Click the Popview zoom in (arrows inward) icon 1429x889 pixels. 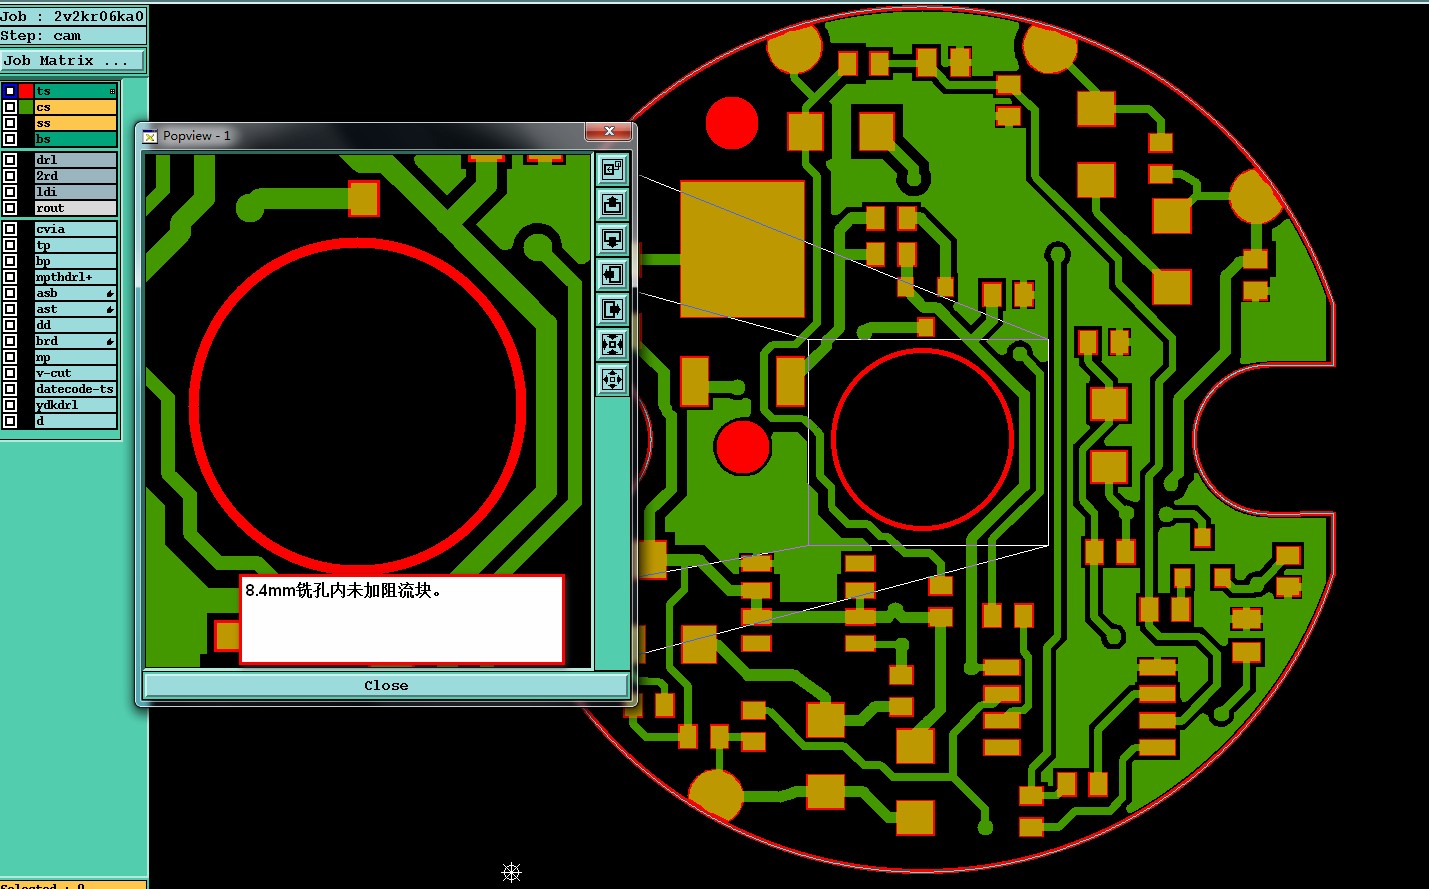tap(612, 345)
